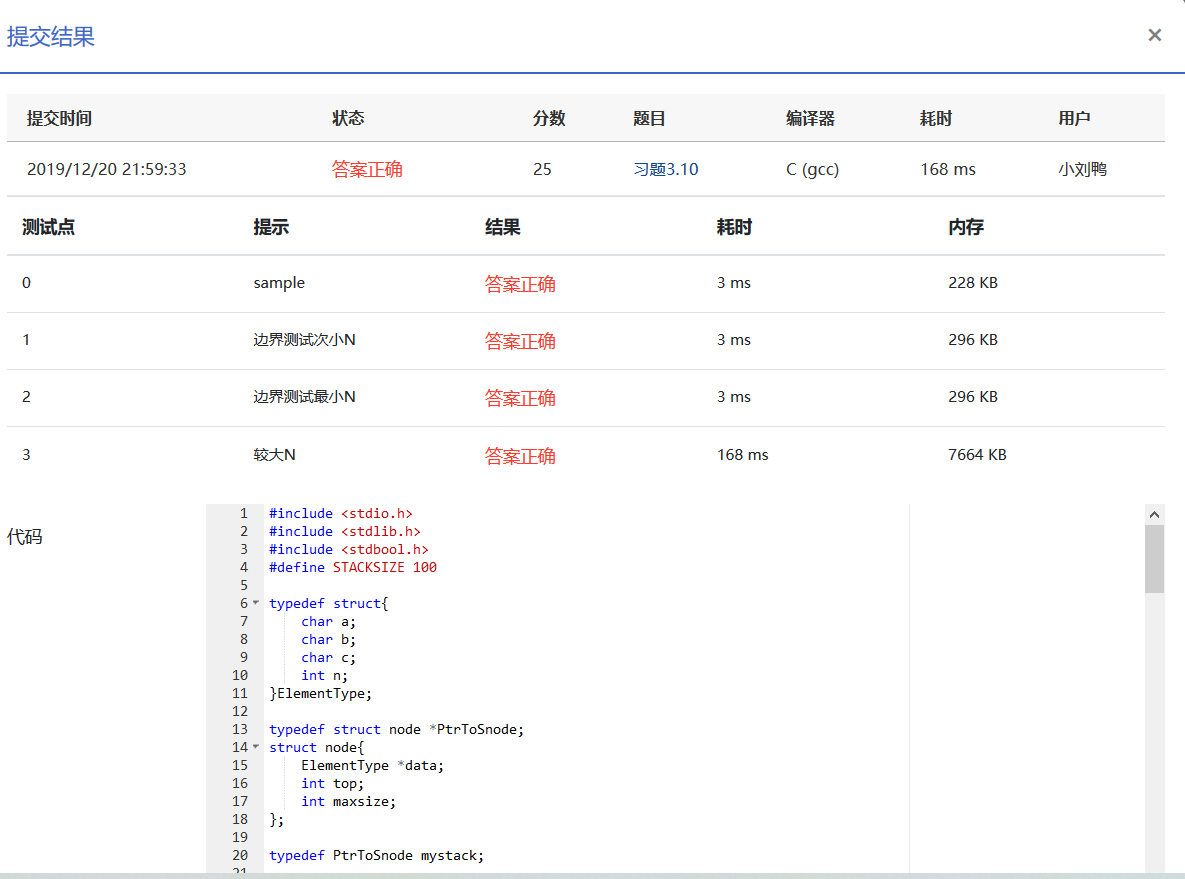Viewport: 1185px width, 879px height.
Task: Click the 边界测试最小N hint text
Action: coord(304,397)
